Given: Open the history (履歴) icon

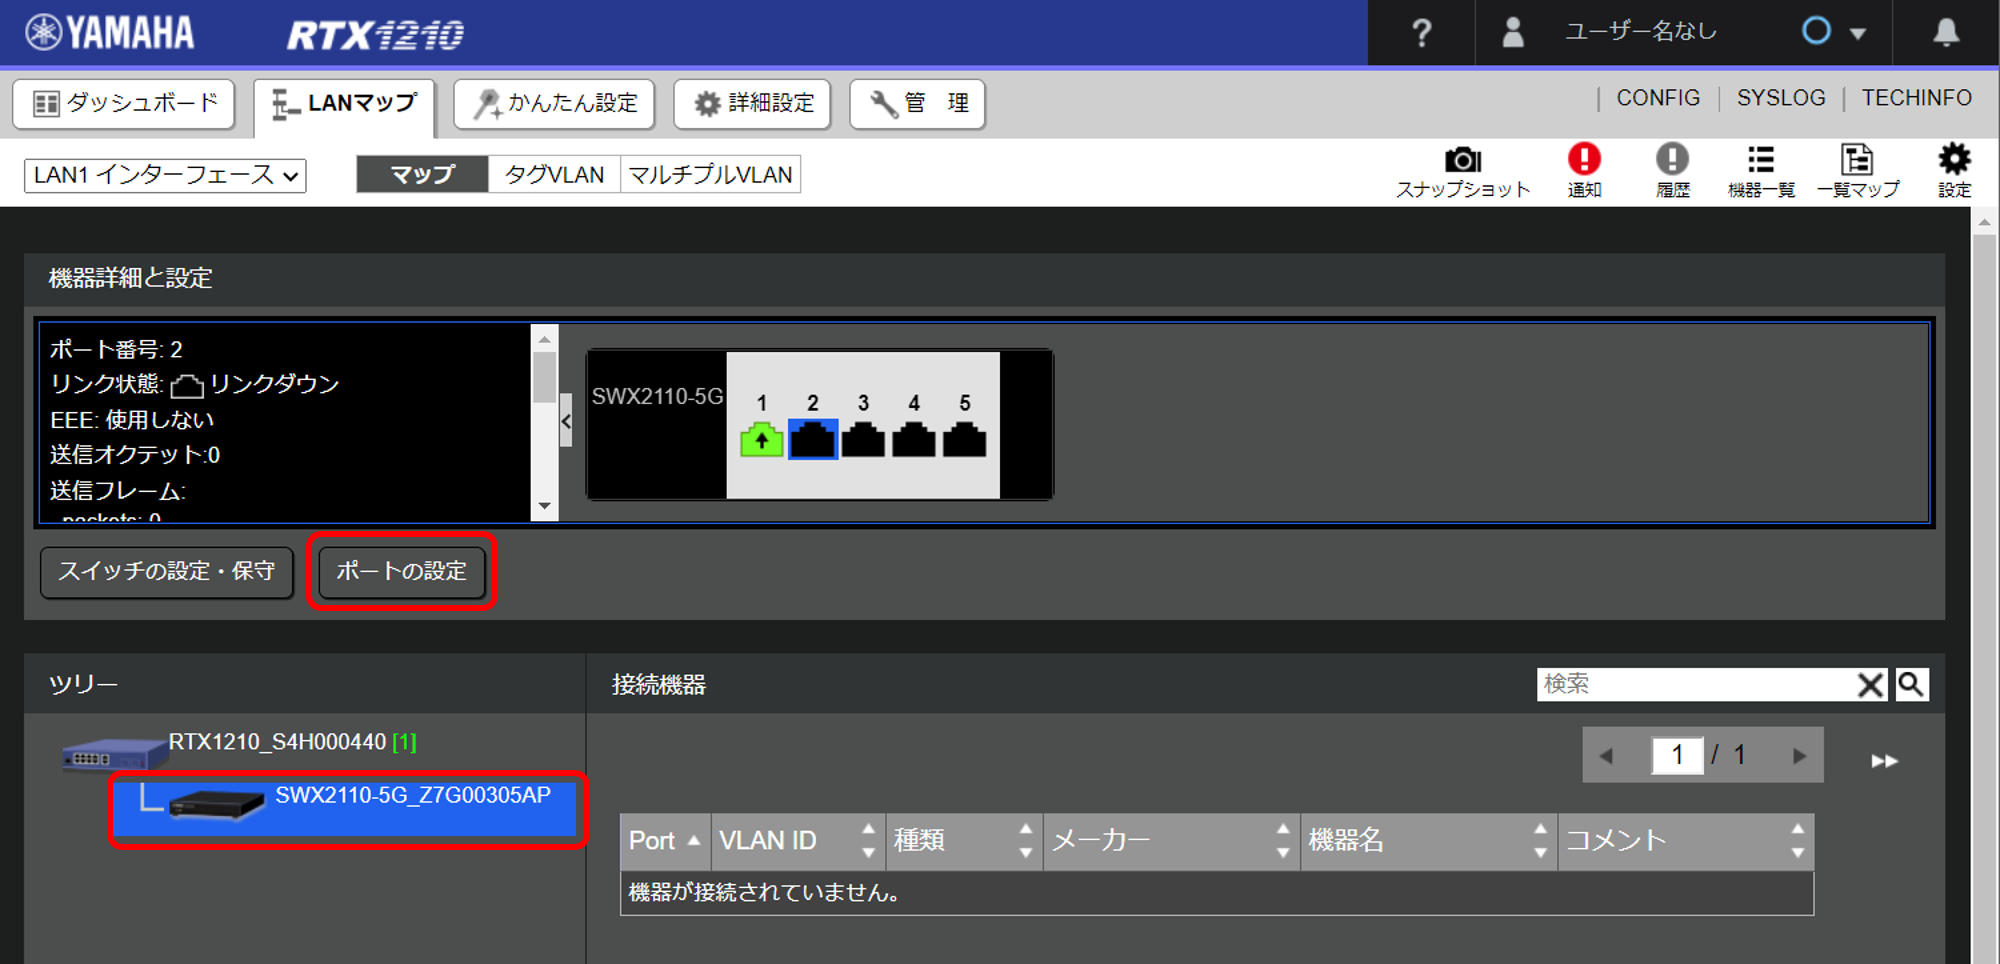Looking at the screenshot, I should pos(1672,160).
